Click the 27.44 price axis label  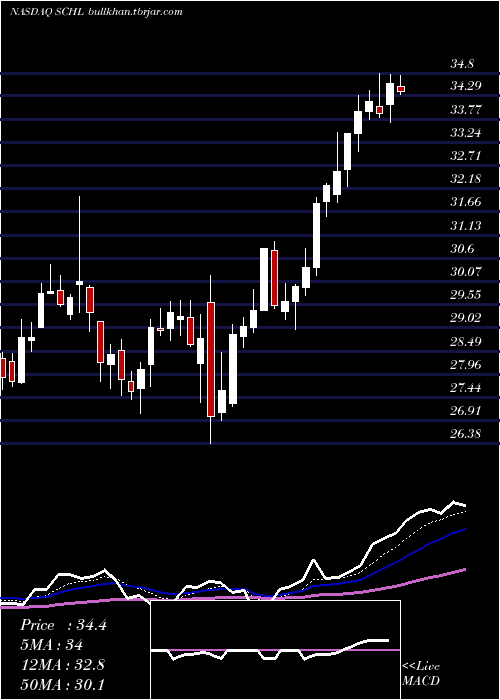pos(466,388)
